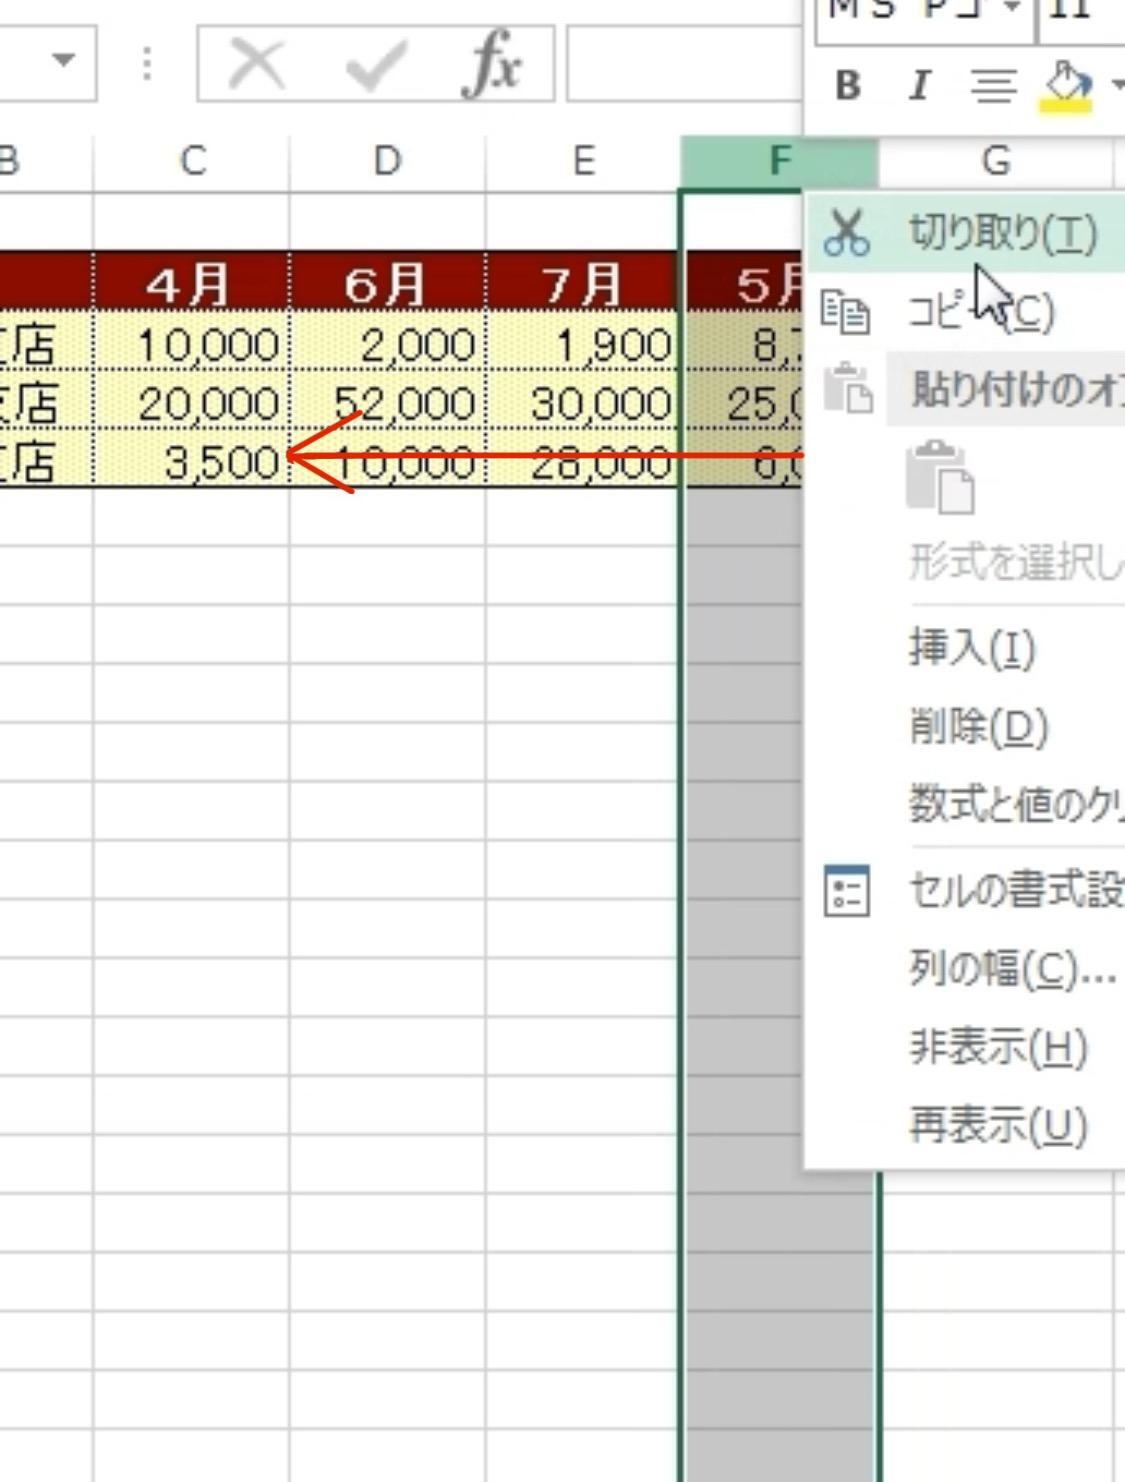Toggle Italic in the mini toolbar

click(919, 86)
